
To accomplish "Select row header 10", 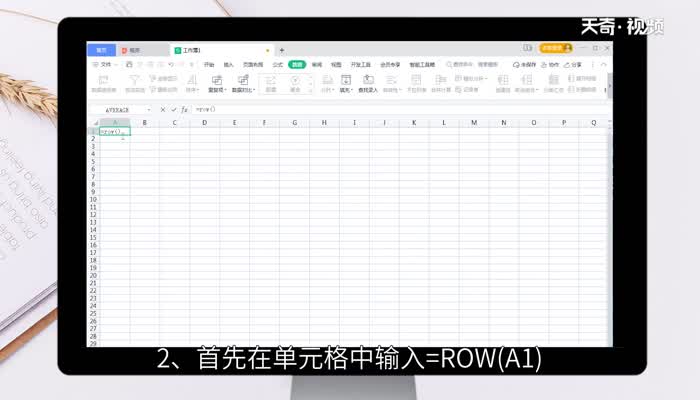I will [93, 200].
